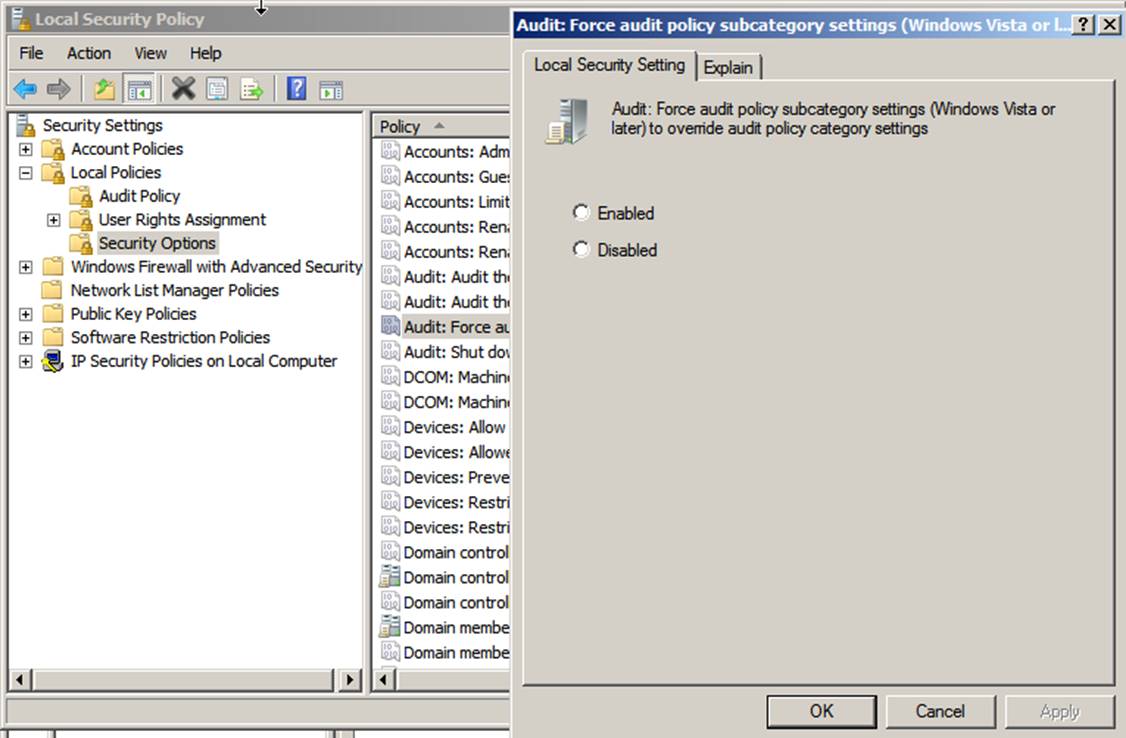Select the Disabled radio button

(581, 249)
